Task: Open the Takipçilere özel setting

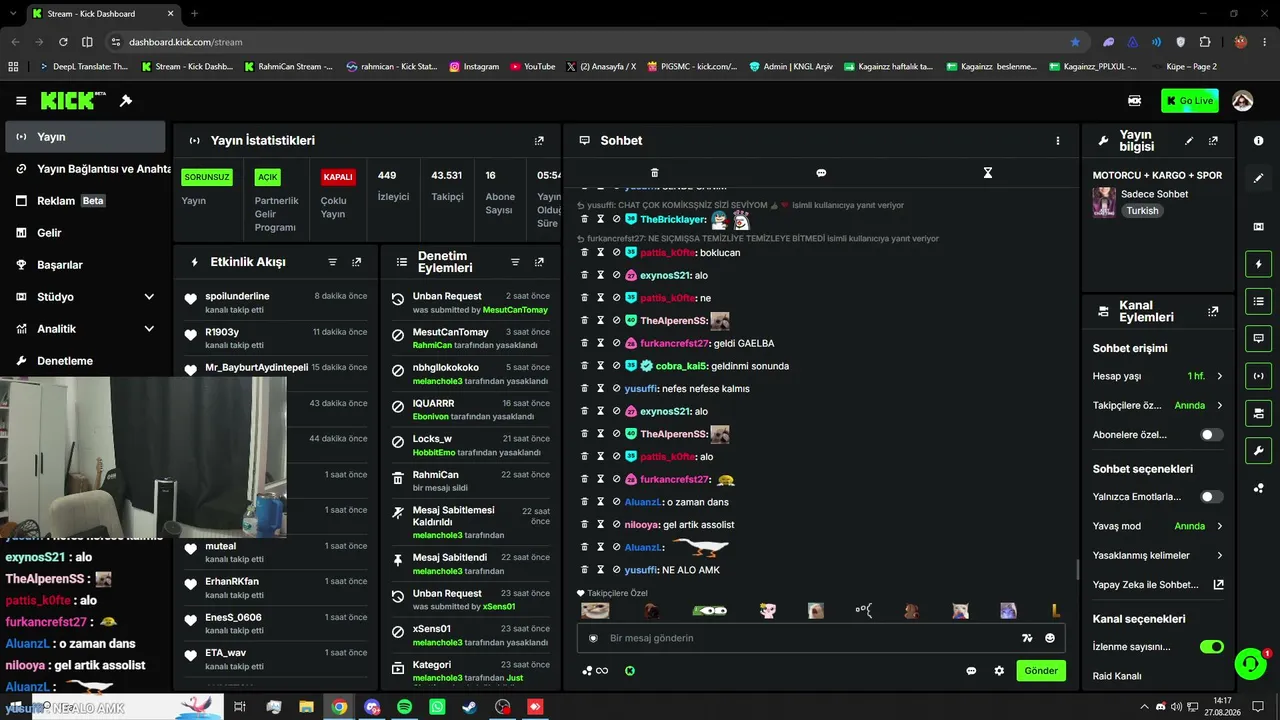Action: 1158,406
